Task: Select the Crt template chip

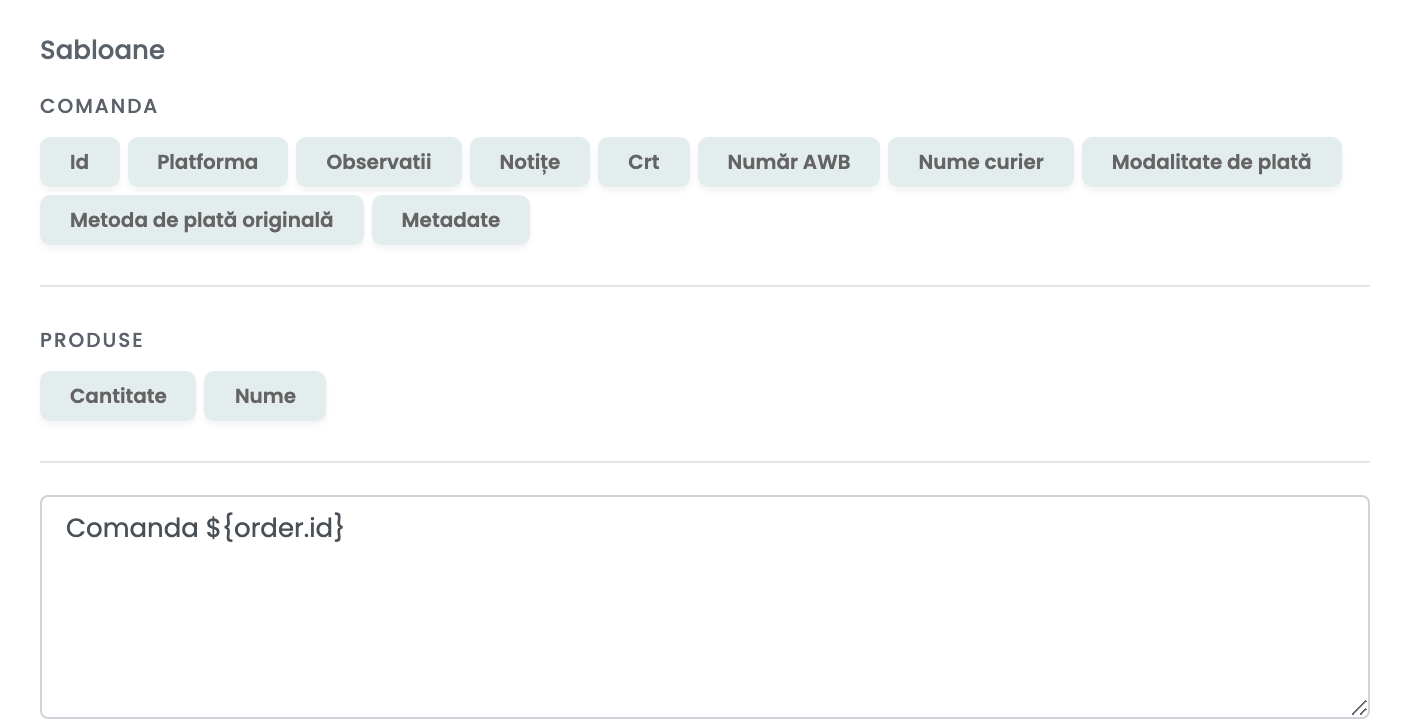Action: click(644, 162)
